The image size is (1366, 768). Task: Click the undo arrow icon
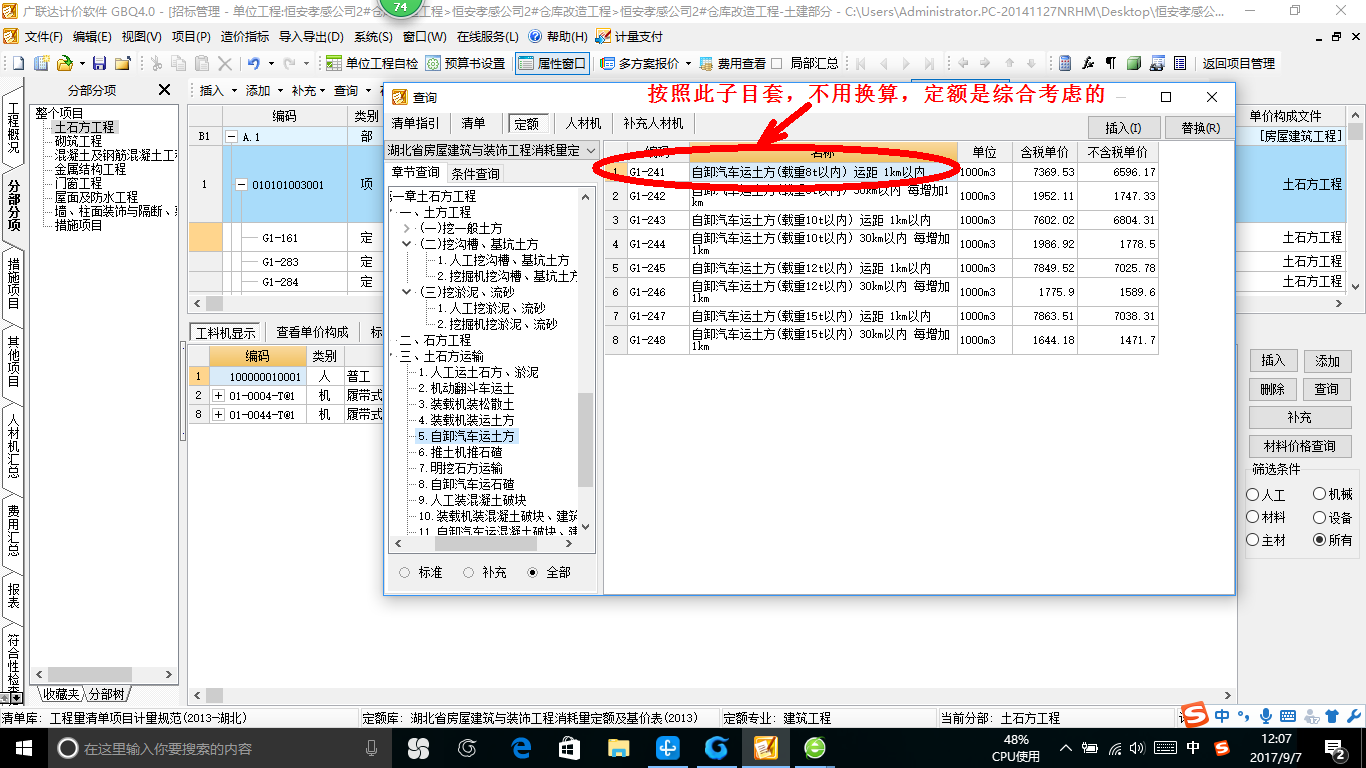point(254,63)
